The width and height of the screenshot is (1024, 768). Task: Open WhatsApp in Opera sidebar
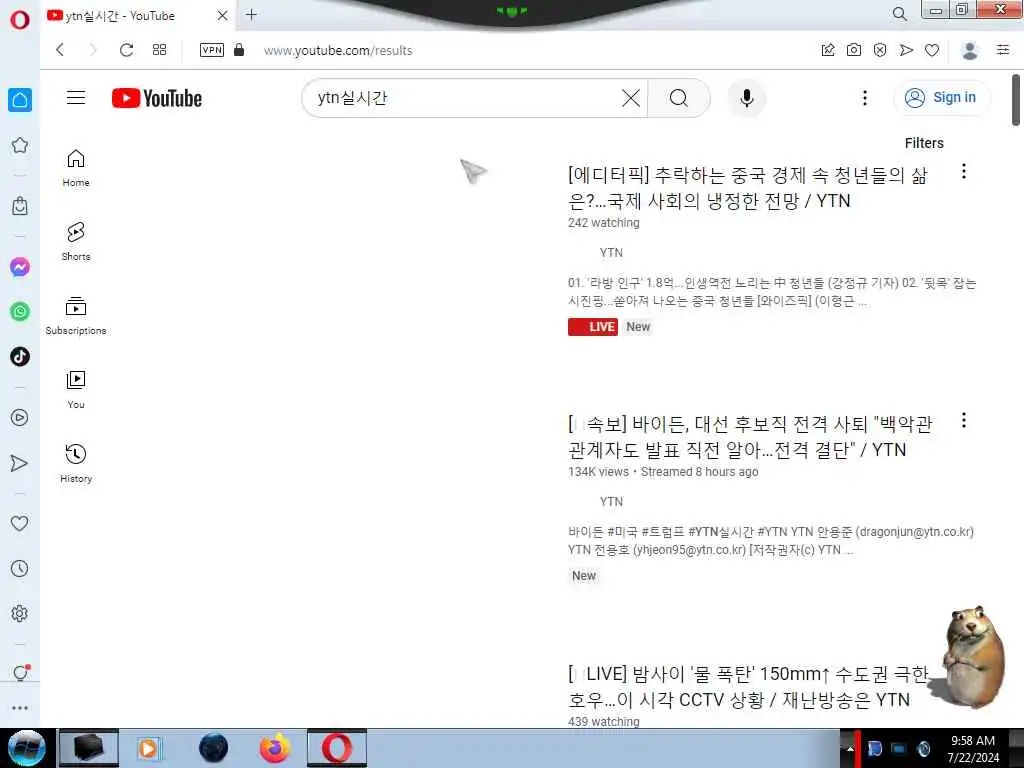[x=20, y=312]
